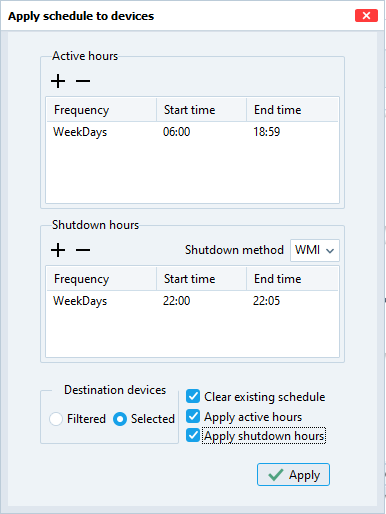Image resolution: width=386 pixels, height=514 pixels.
Task: Close the Apply schedule dialog
Action: click(366, 15)
